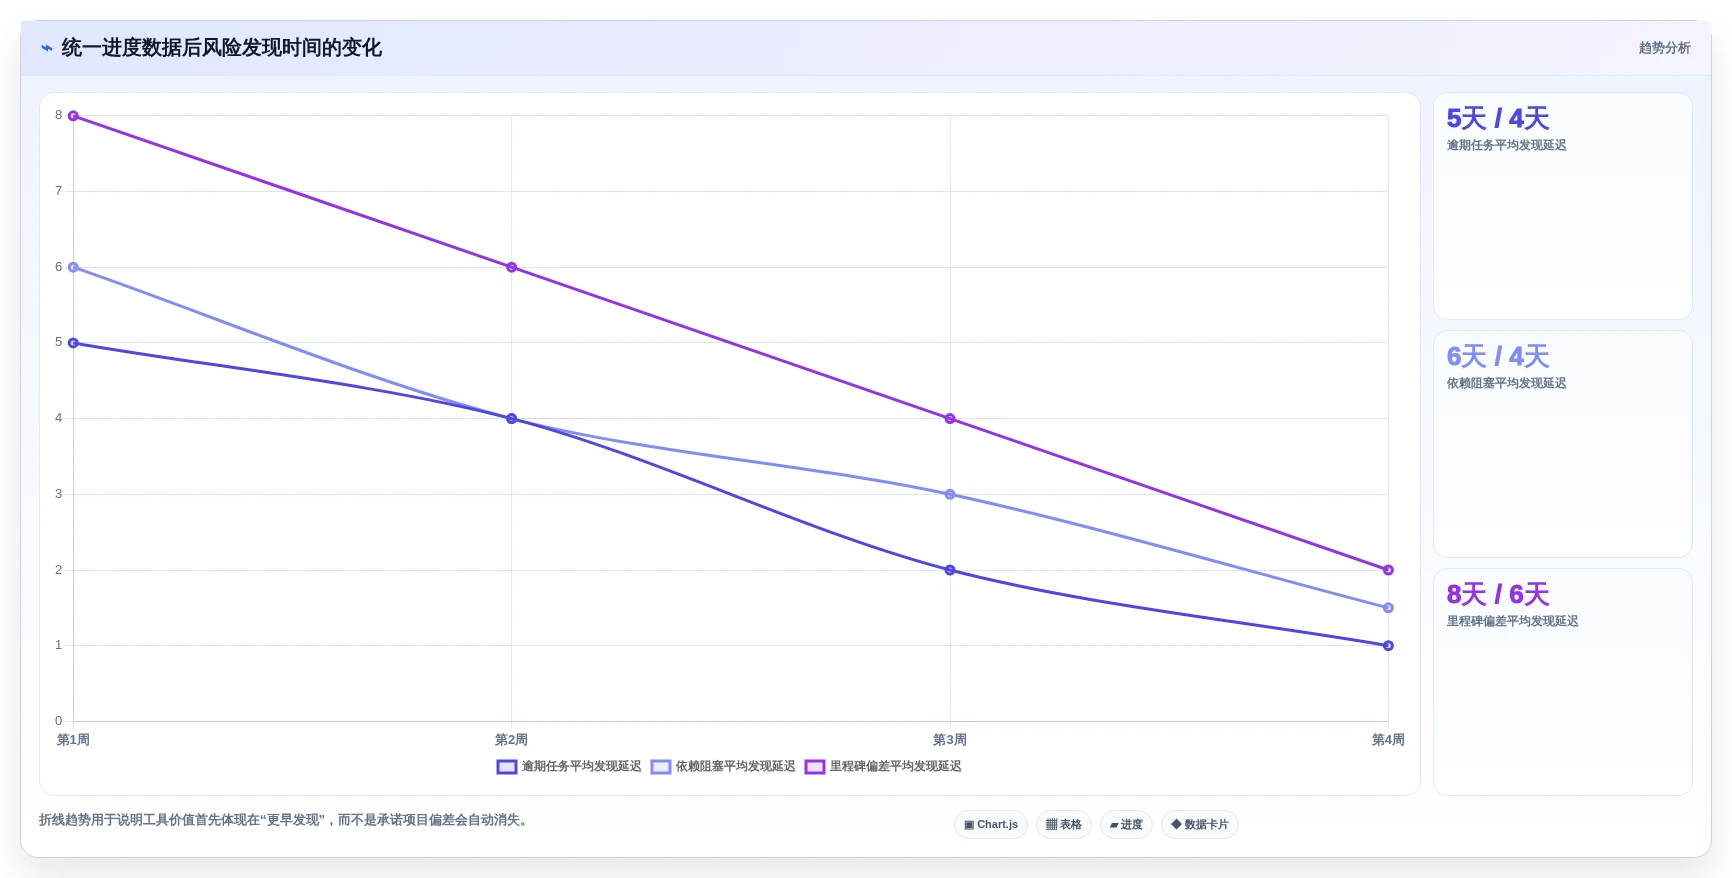Viewport: 1732px width, 878px height.
Task: Click the Chart.js tag chip
Action: coord(991,825)
